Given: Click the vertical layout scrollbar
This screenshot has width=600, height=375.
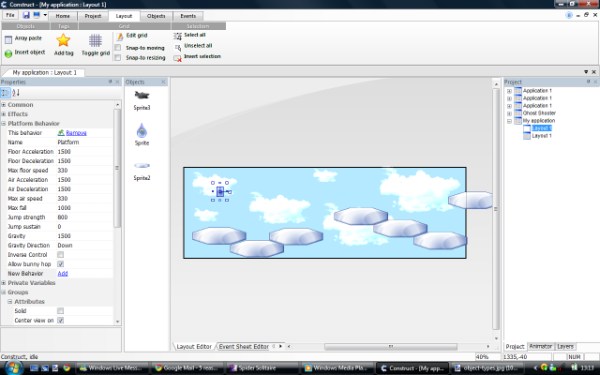Looking at the screenshot, I should coord(496,209).
